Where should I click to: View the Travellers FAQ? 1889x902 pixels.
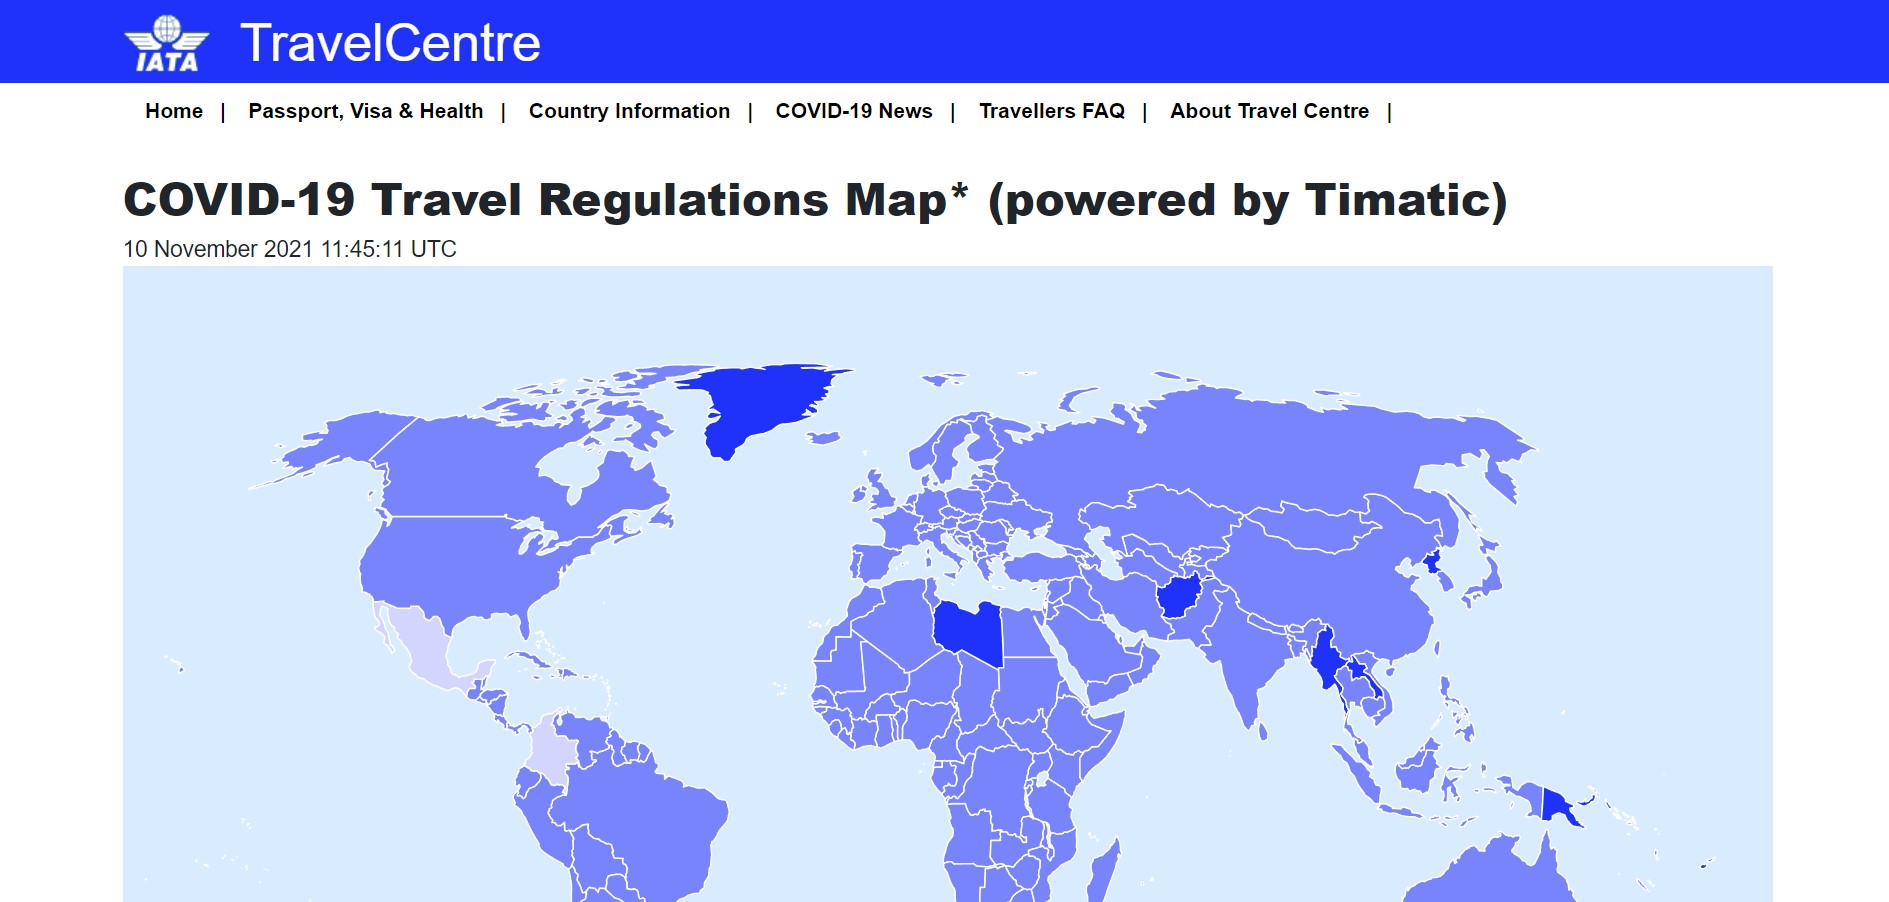coord(1052,111)
